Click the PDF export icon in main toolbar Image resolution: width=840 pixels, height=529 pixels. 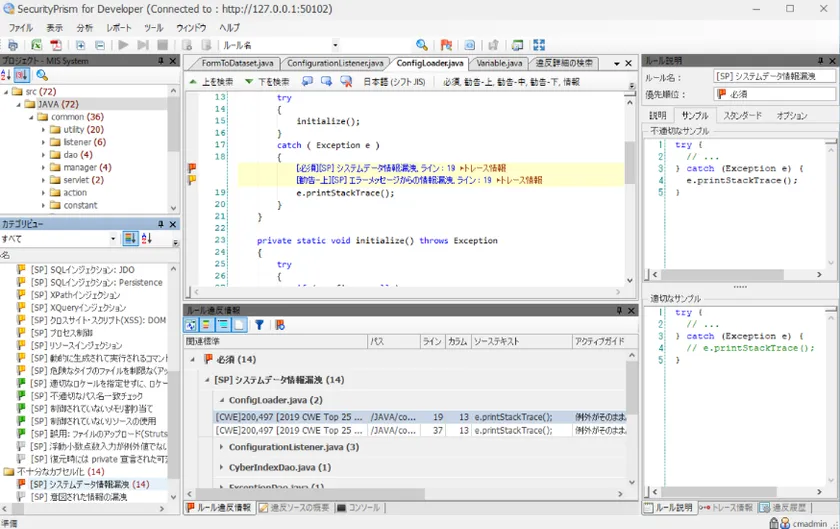click(56, 45)
